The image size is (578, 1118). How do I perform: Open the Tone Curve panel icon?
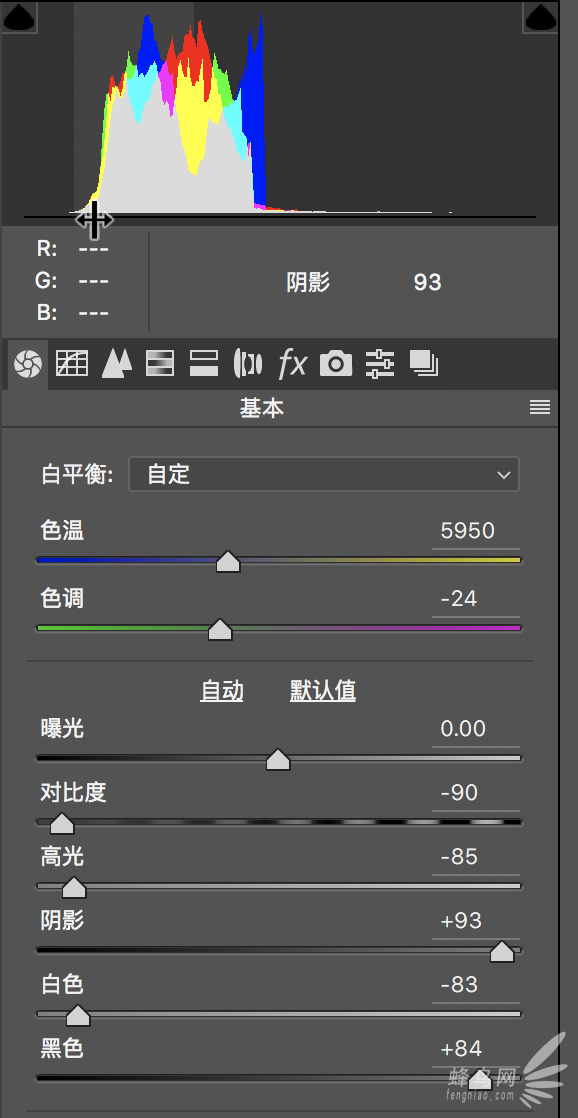[x=72, y=364]
